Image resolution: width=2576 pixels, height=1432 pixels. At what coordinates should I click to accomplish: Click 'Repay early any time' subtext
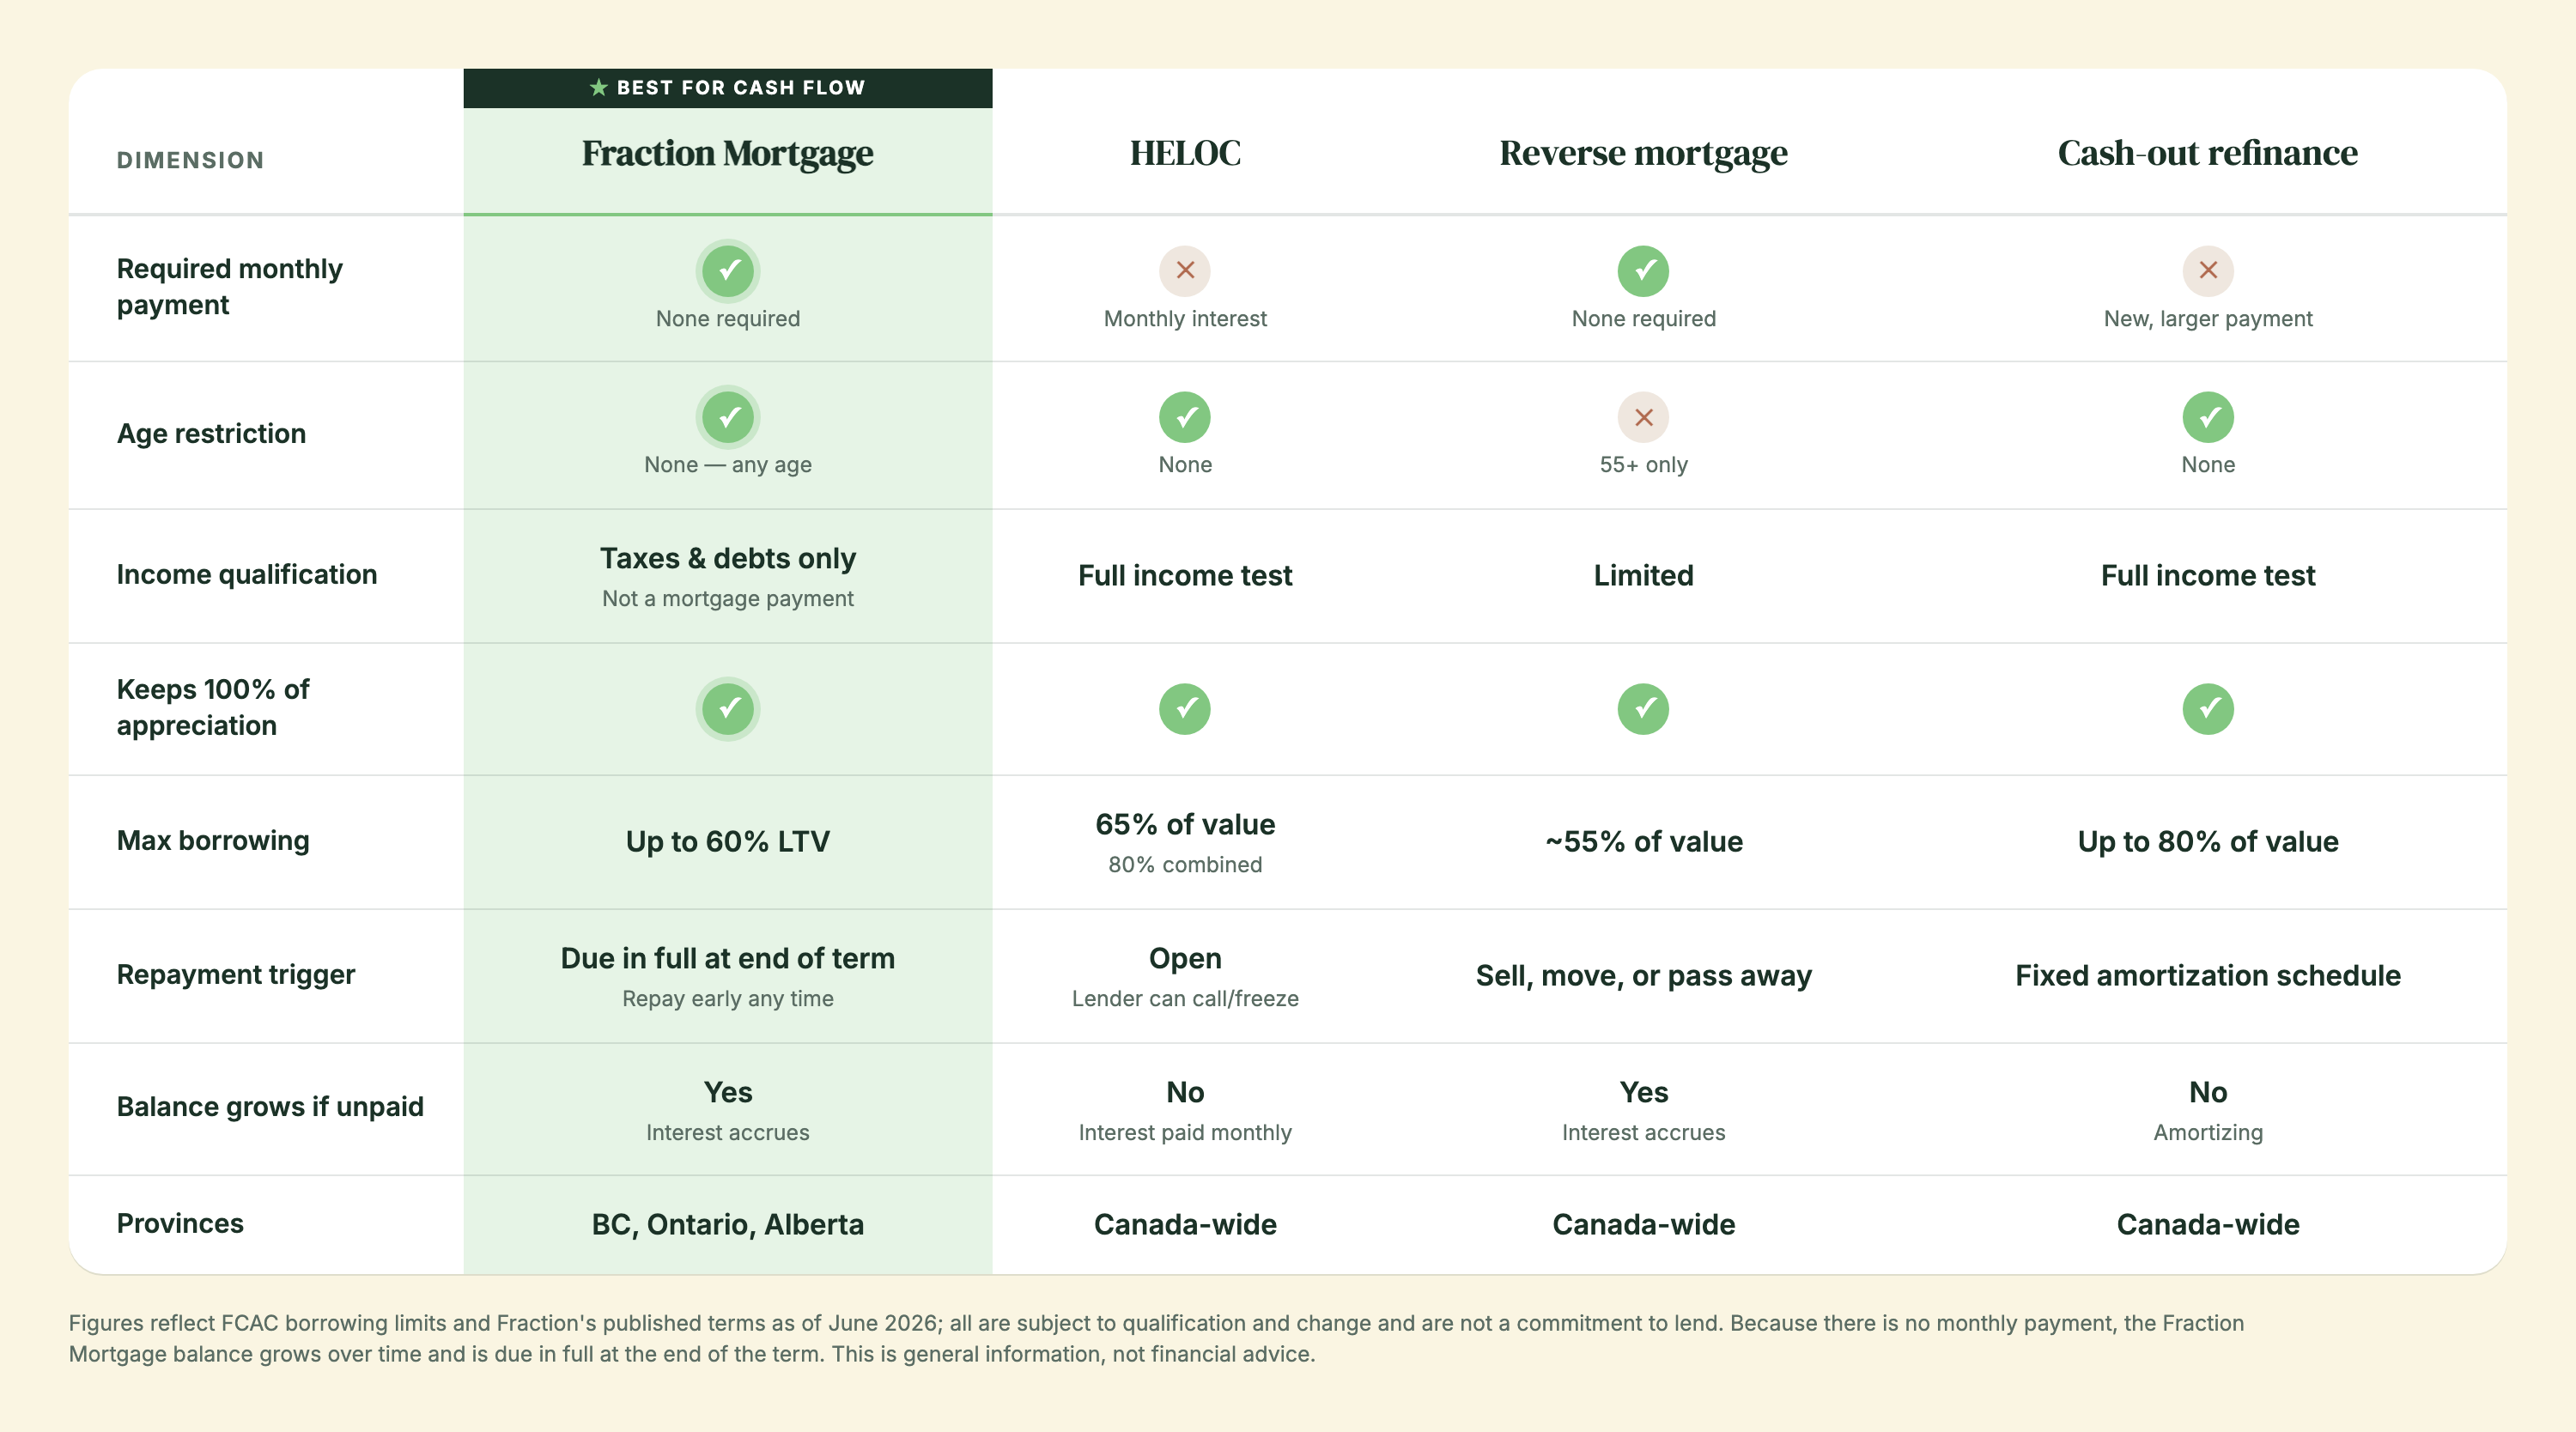click(728, 998)
